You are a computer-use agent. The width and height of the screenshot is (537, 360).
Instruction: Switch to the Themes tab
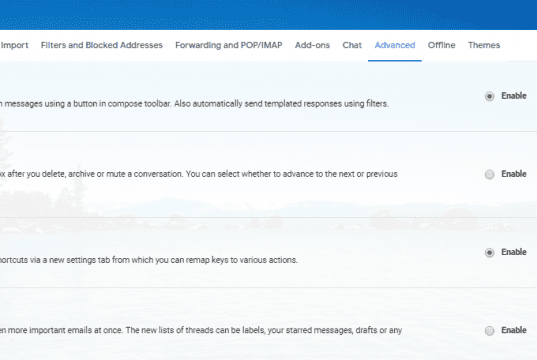point(484,45)
